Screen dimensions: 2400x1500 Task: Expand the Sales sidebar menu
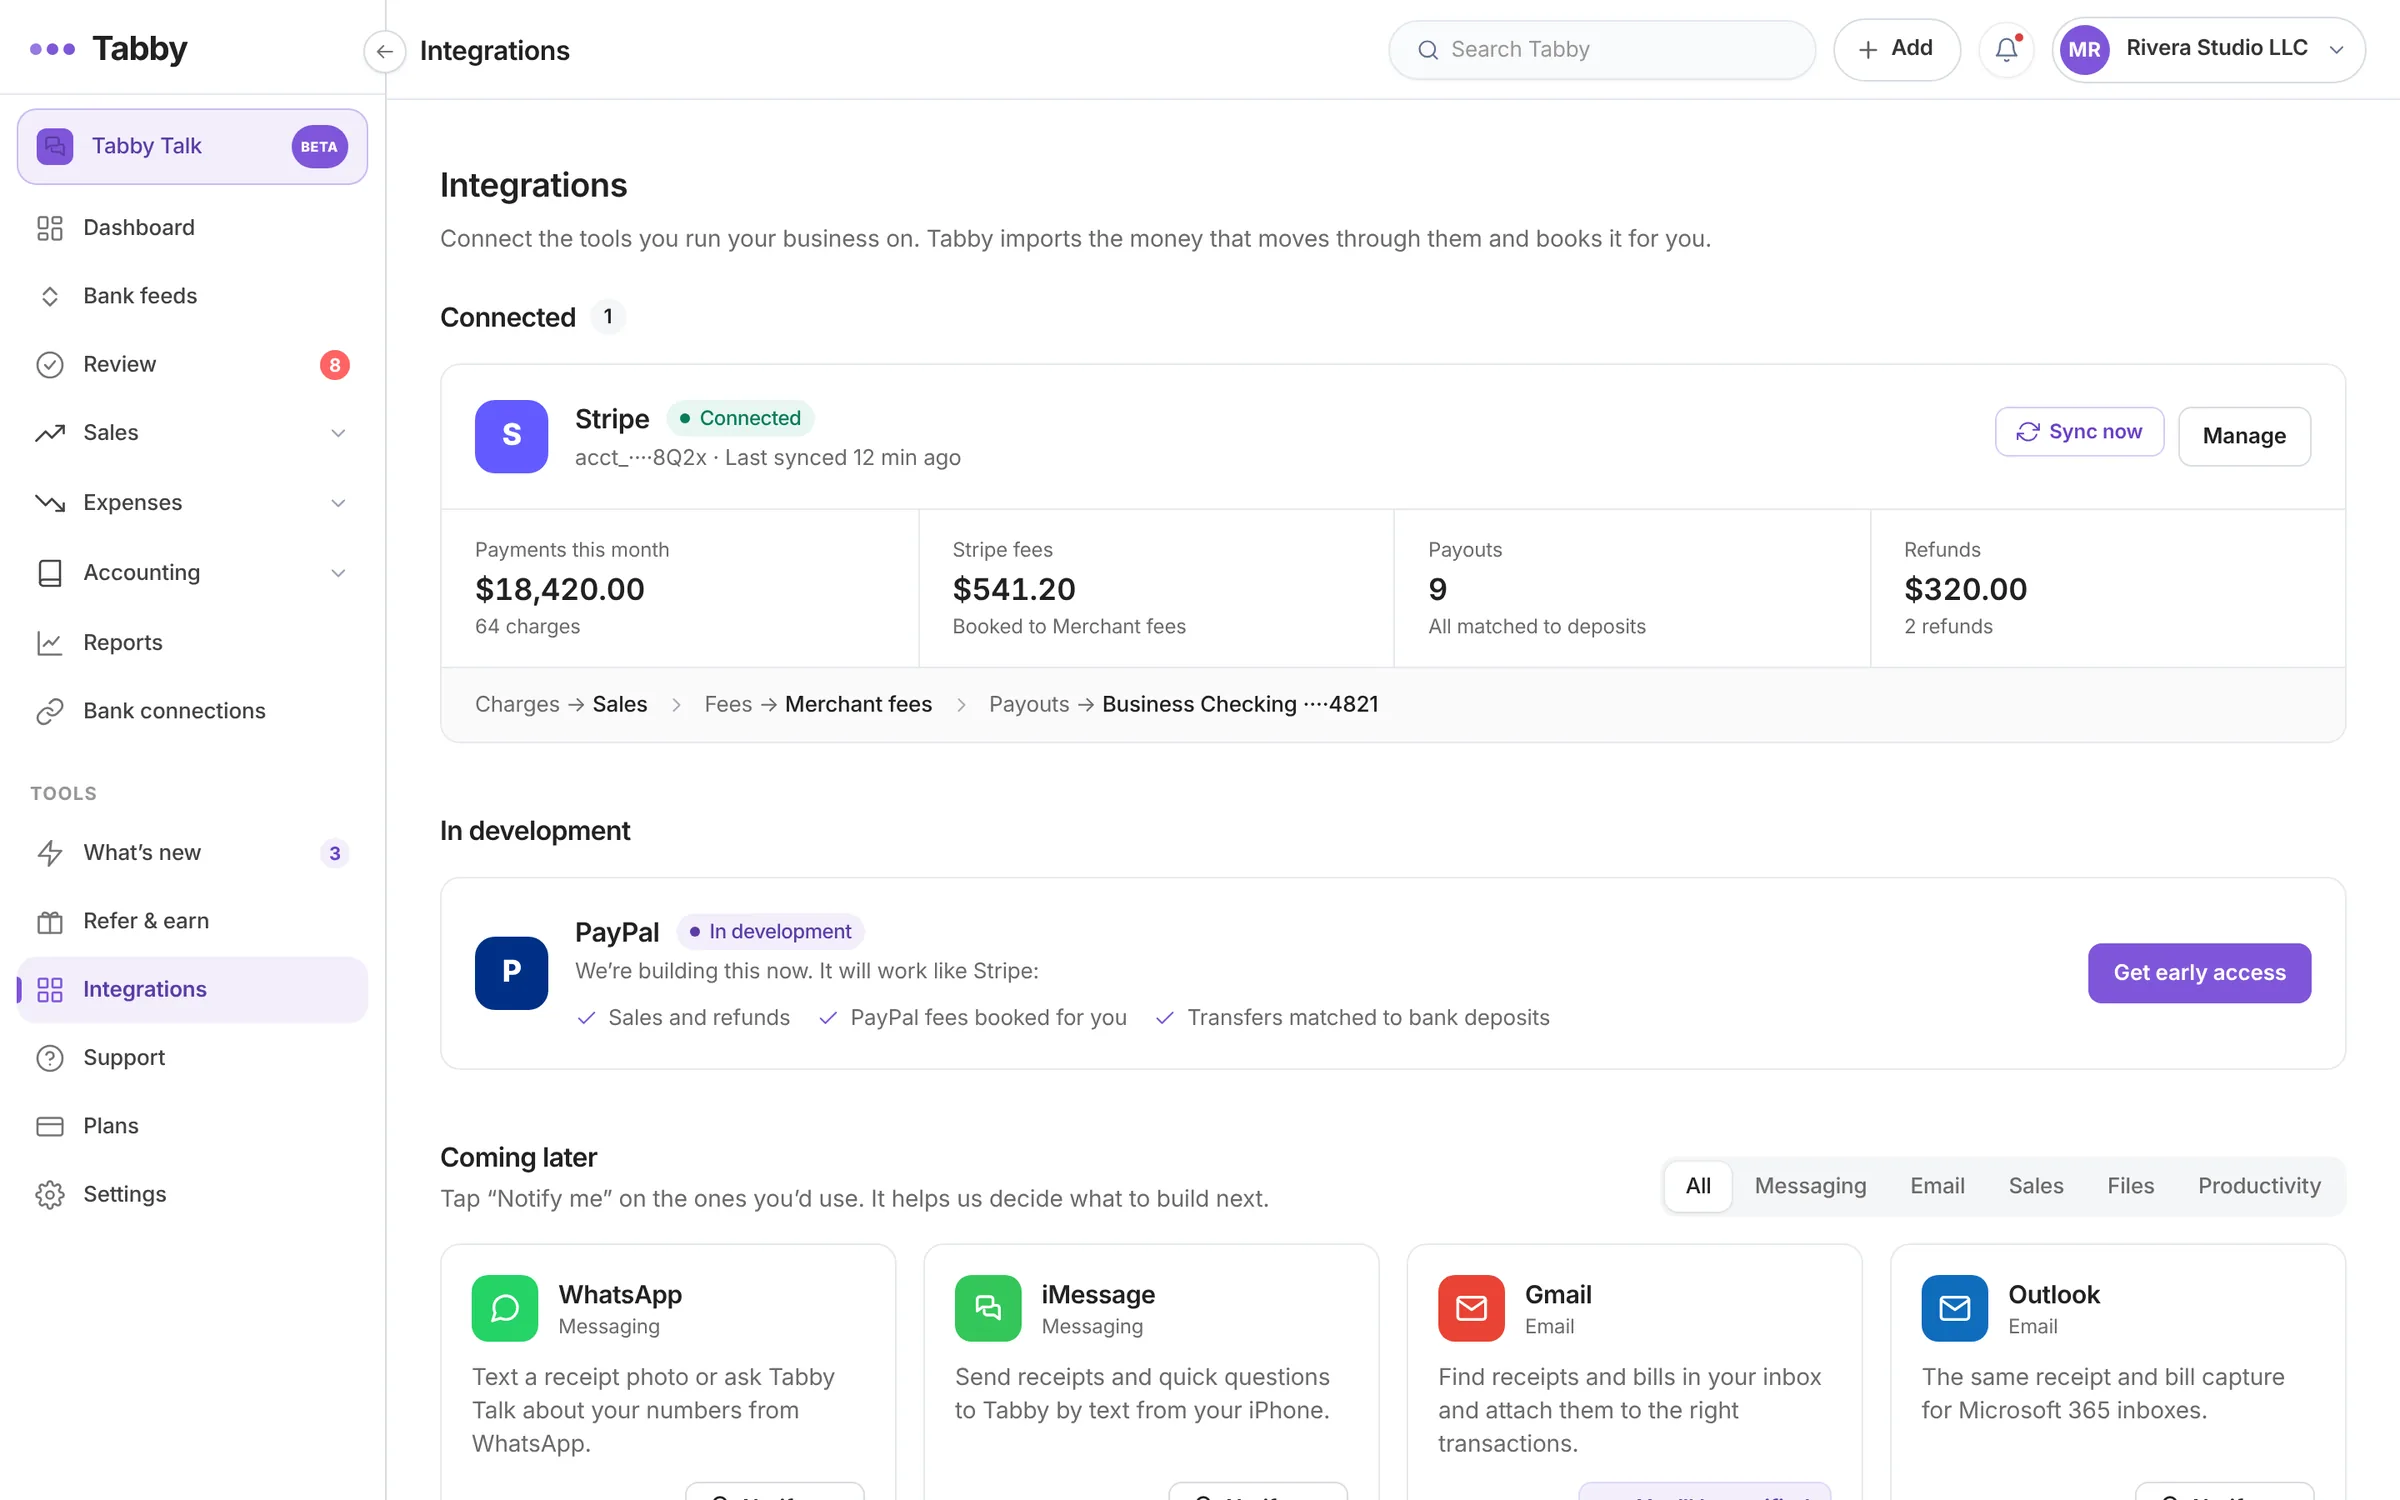click(192, 433)
